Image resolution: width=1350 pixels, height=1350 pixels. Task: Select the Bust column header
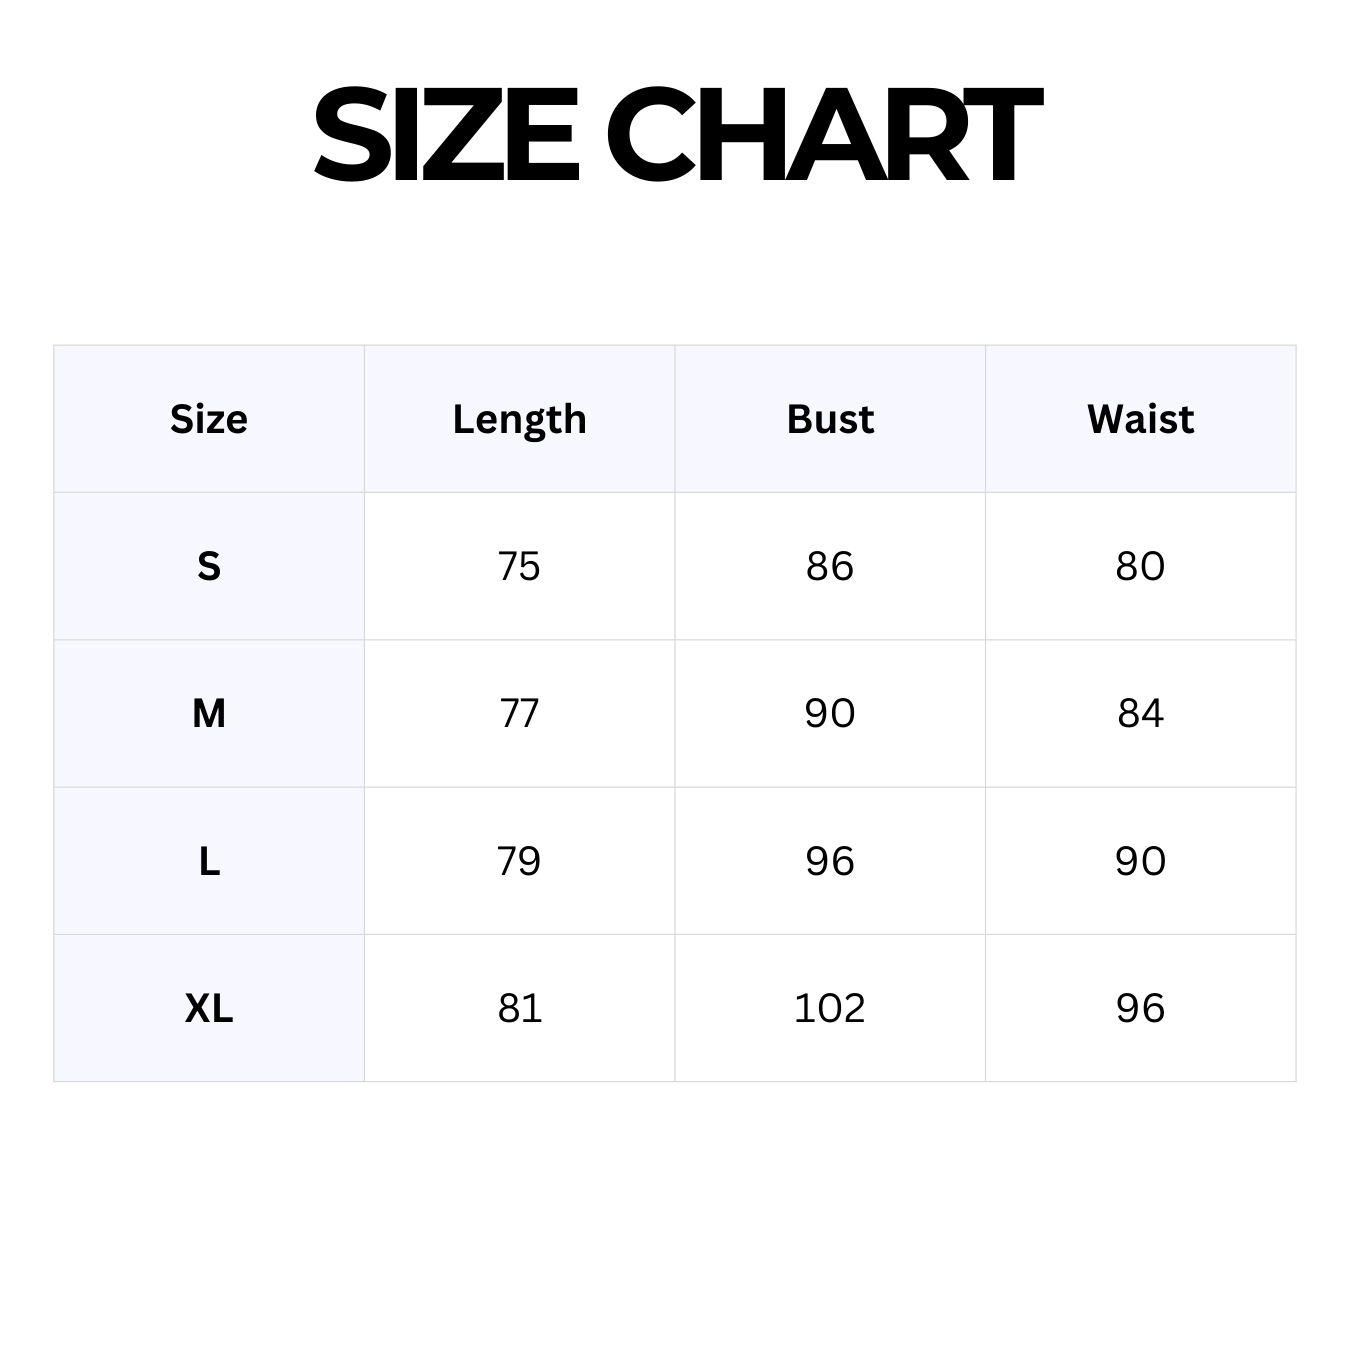[830, 419]
